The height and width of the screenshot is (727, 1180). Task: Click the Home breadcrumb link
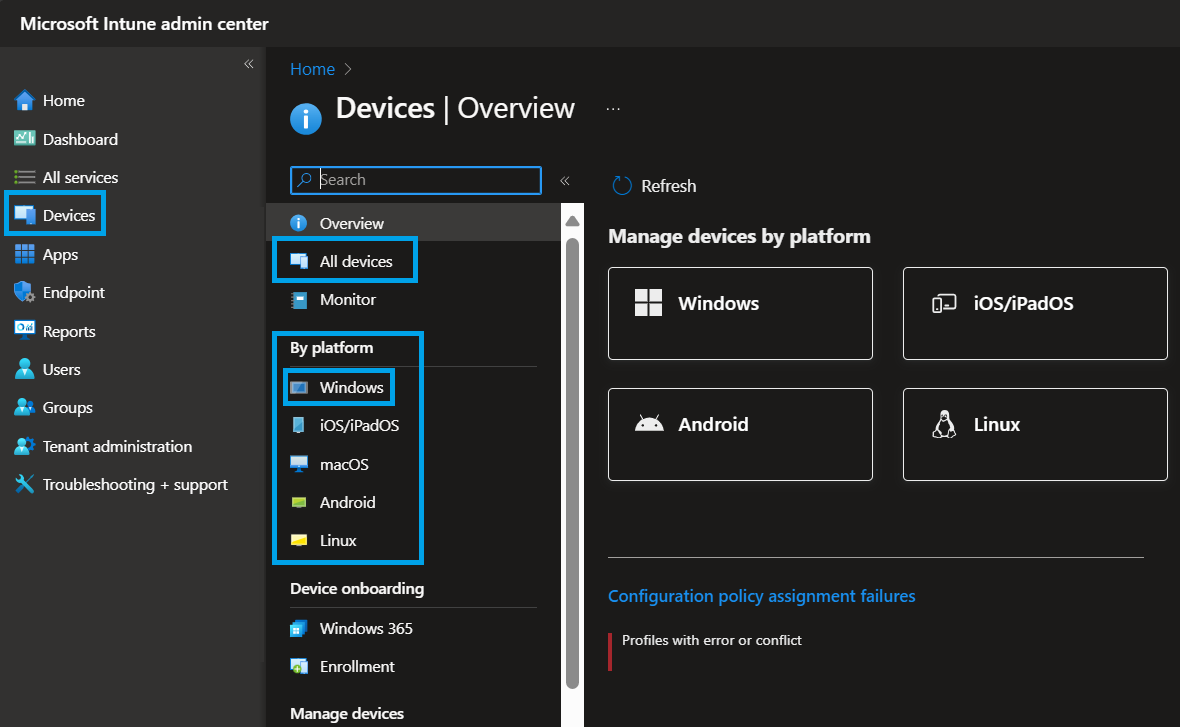point(312,69)
